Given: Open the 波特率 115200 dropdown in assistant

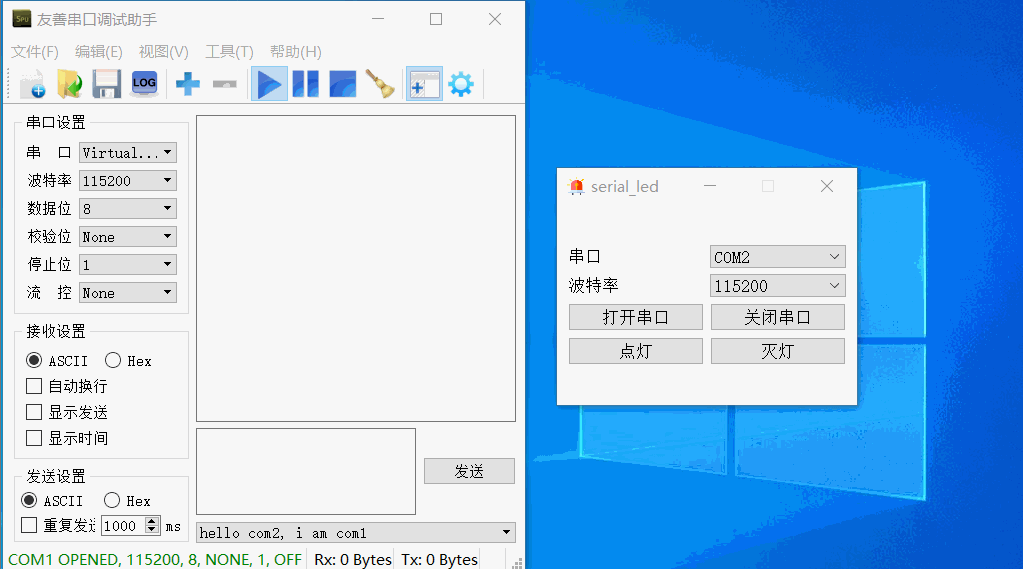Looking at the screenshot, I should click(128, 181).
